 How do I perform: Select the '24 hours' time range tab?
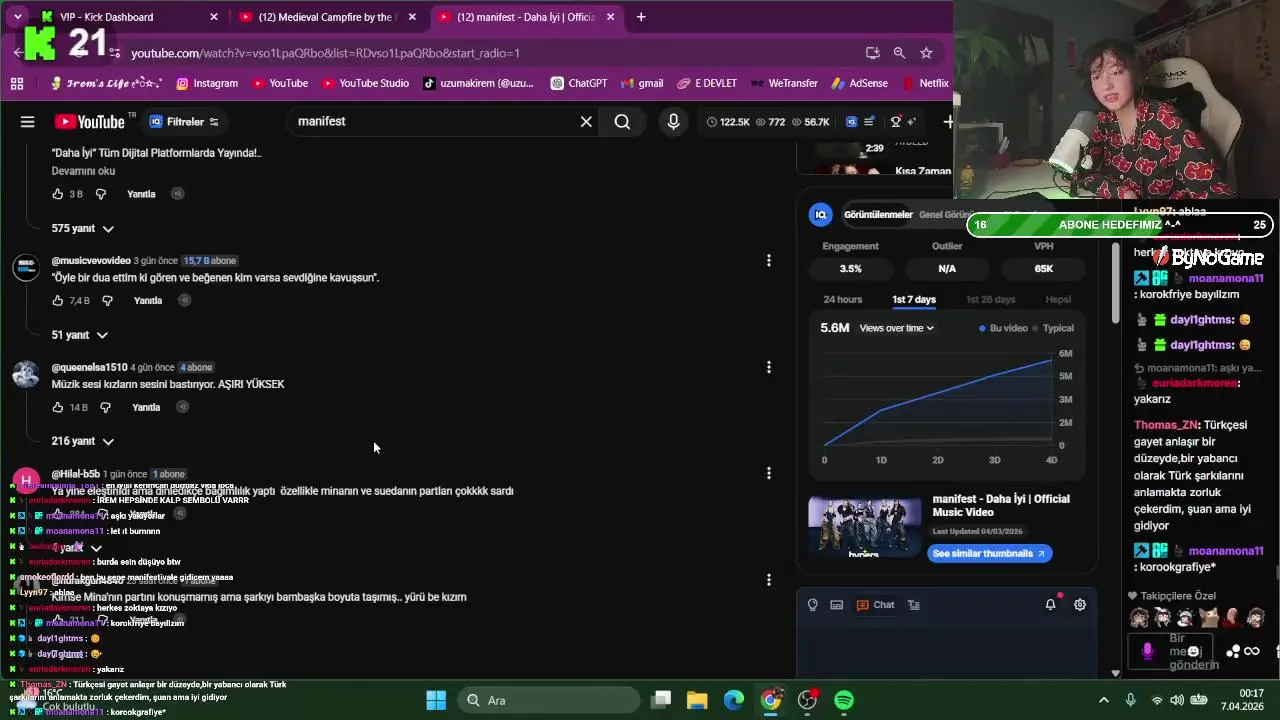coord(842,299)
